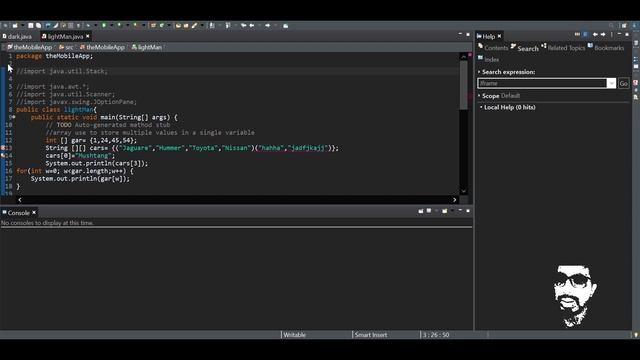The width and height of the screenshot is (640, 360).
Task: Open the New Java Class dropdown arrow
Action: pos(169,26)
